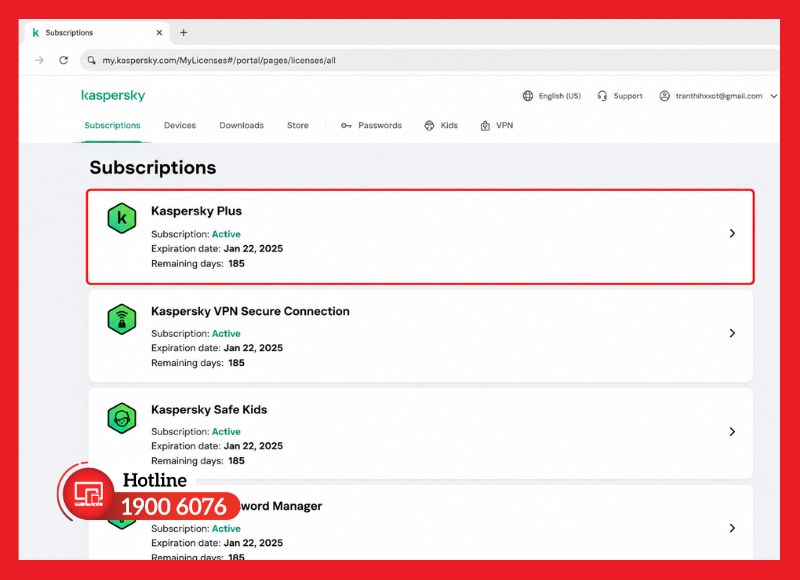Open Password Manager details chevron

pyautogui.click(x=732, y=528)
